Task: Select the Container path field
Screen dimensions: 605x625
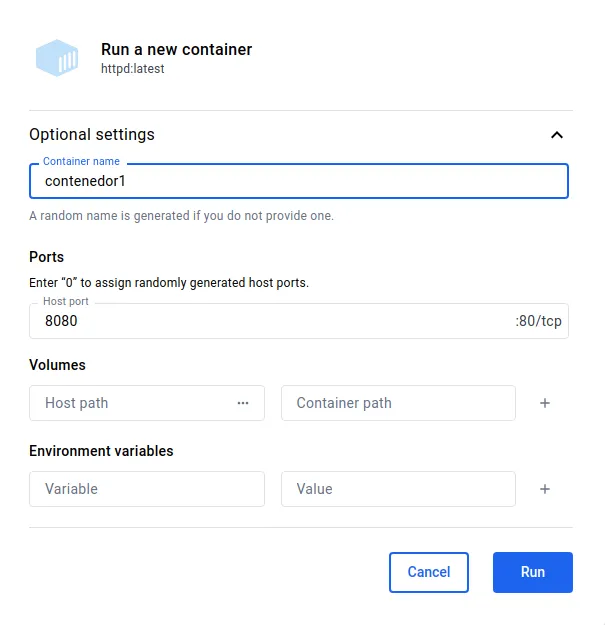Action: [x=397, y=403]
